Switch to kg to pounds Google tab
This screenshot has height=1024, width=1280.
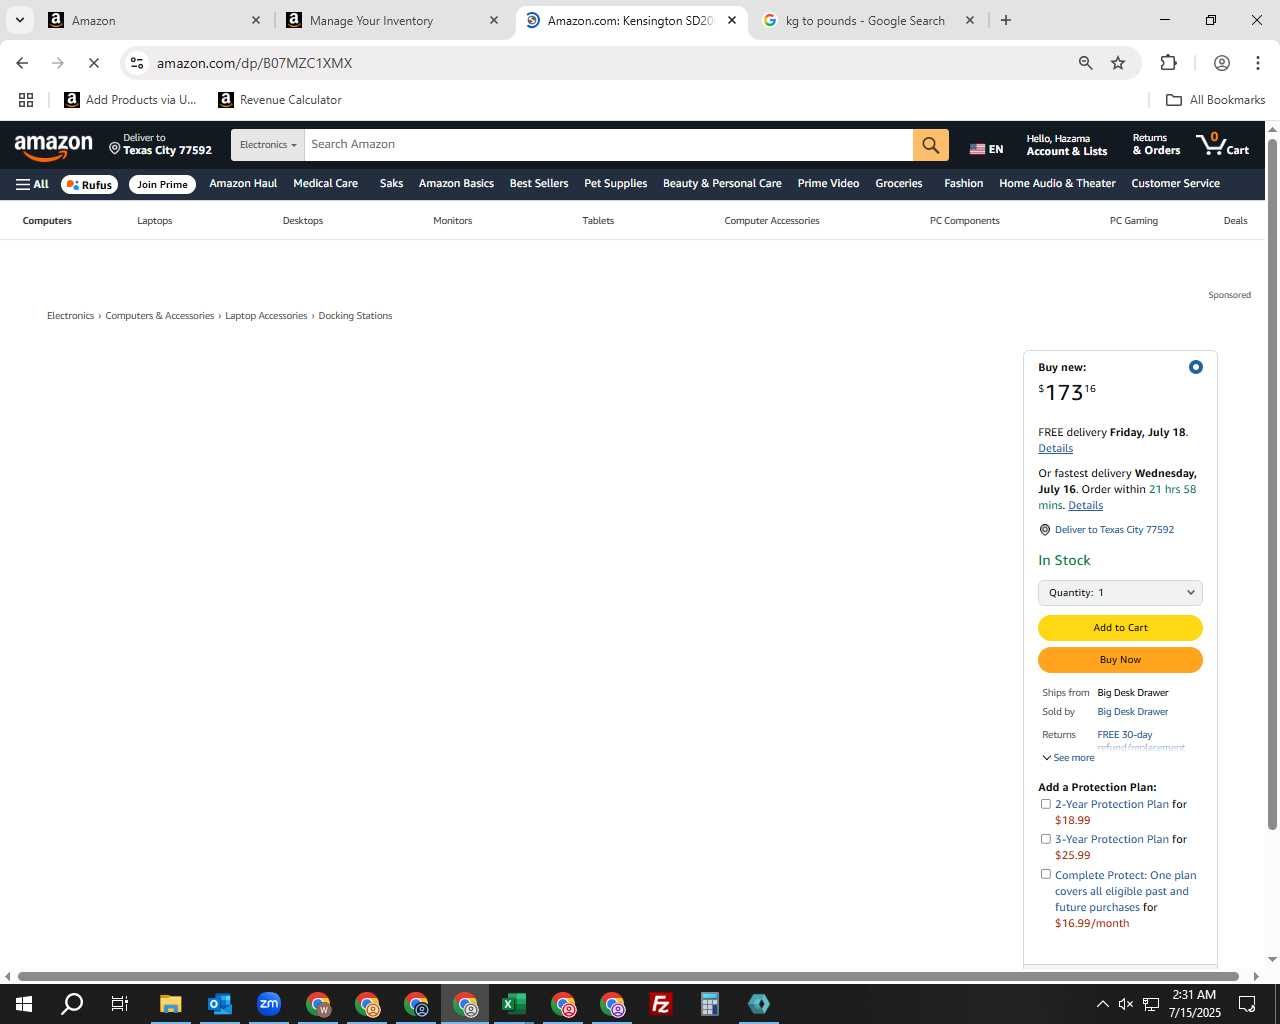tap(868, 20)
